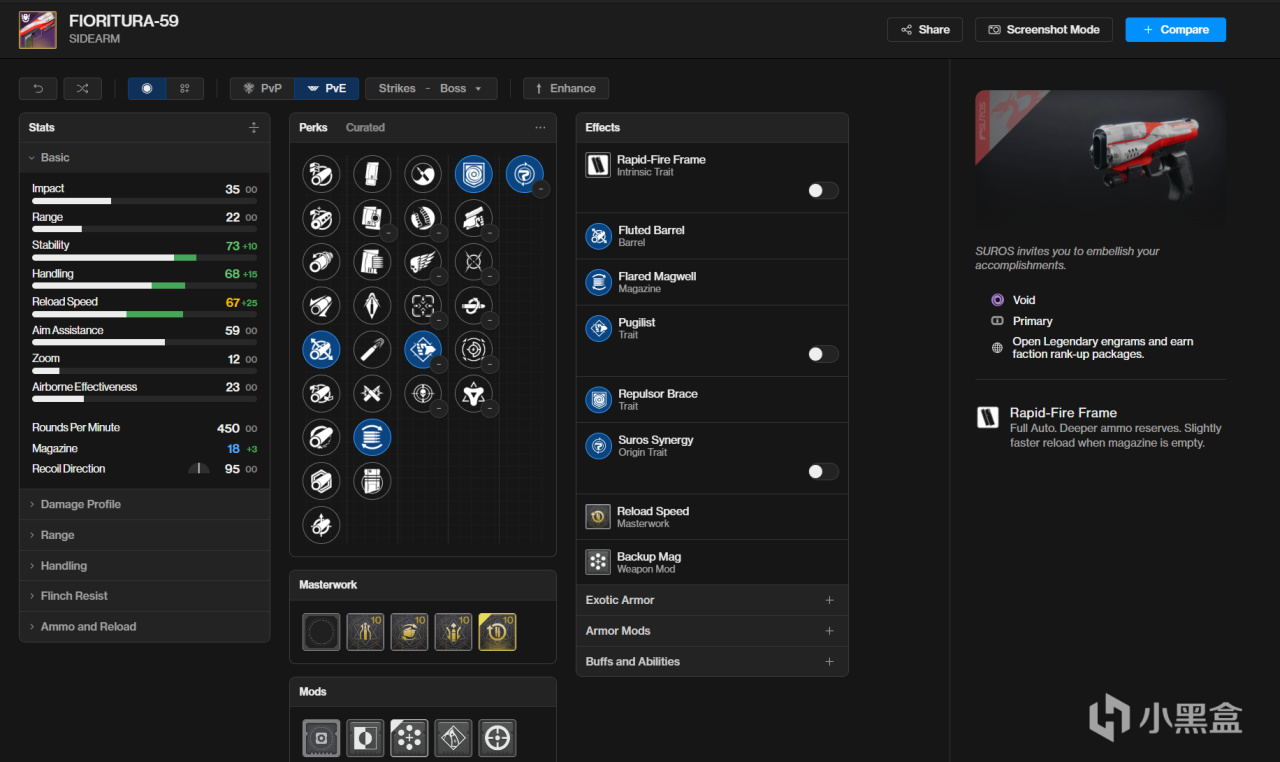The image size is (1280, 762).
Task: Pick the crossed-bullets magazine perk icon
Action: point(372,393)
